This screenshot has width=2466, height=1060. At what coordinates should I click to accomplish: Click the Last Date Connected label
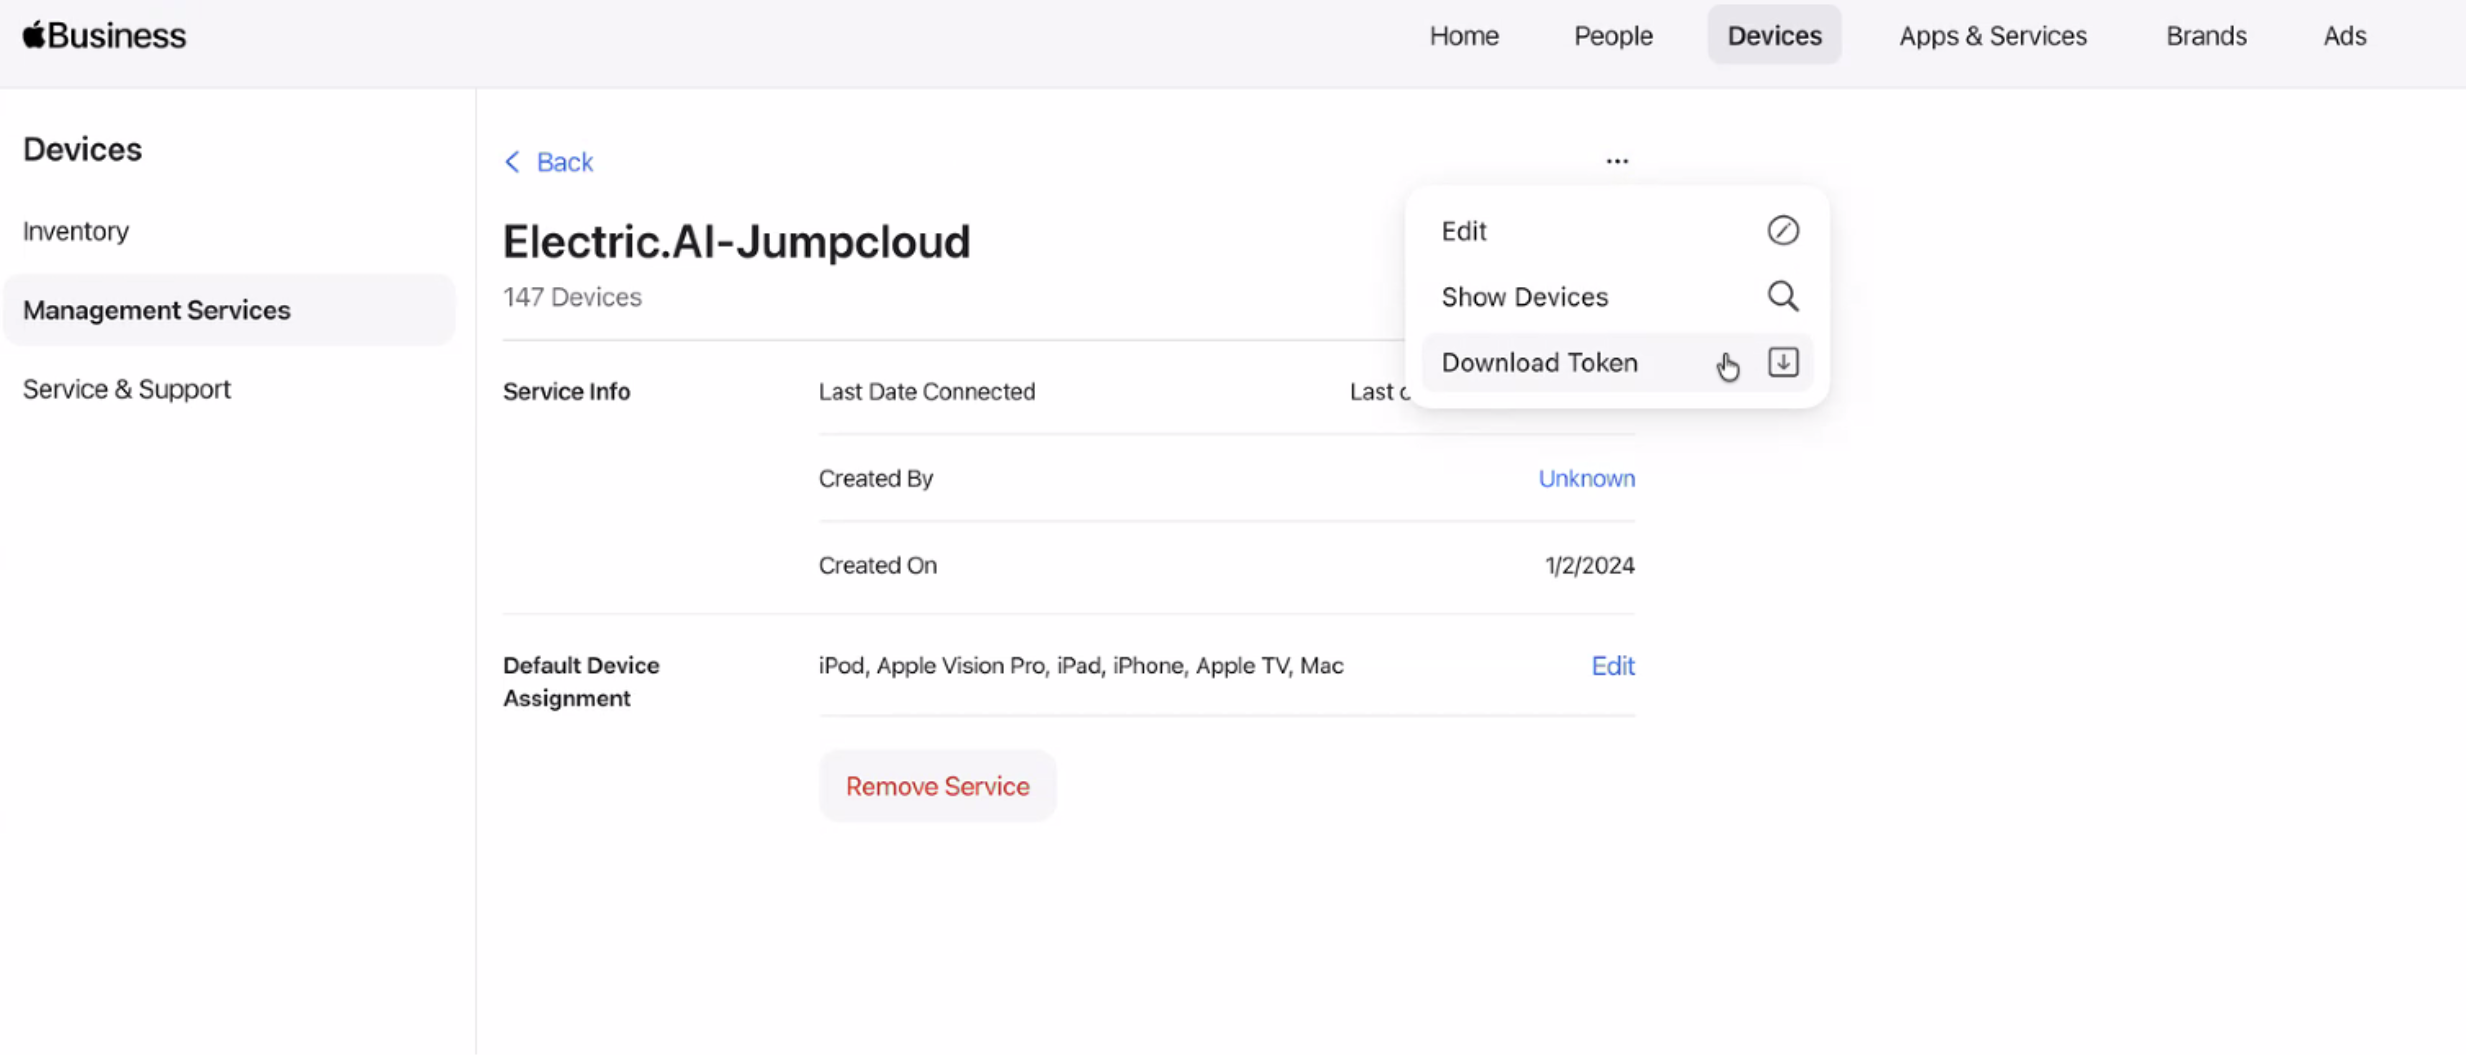pyautogui.click(x=927, y=392)
